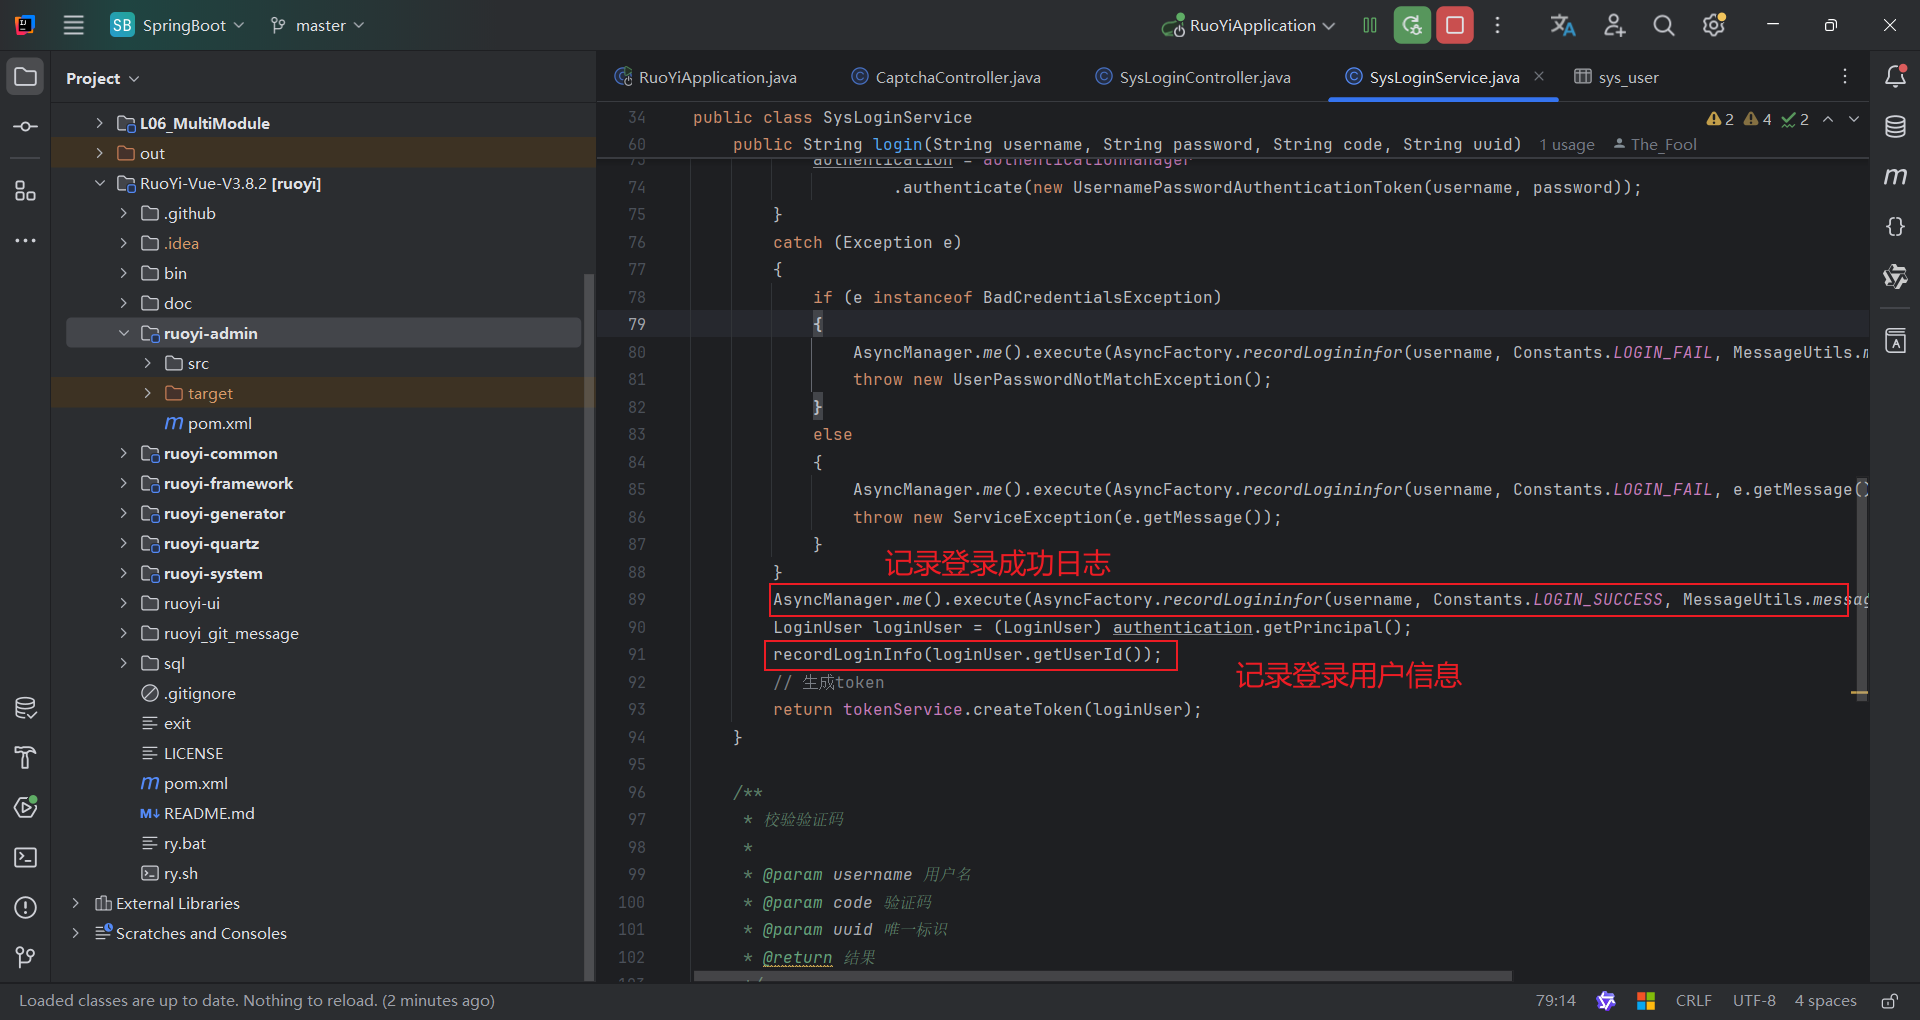Viewport: 1920px width, 1020px height.
Task: Change CRLF line separator setting
Action: [1693, 1001]
